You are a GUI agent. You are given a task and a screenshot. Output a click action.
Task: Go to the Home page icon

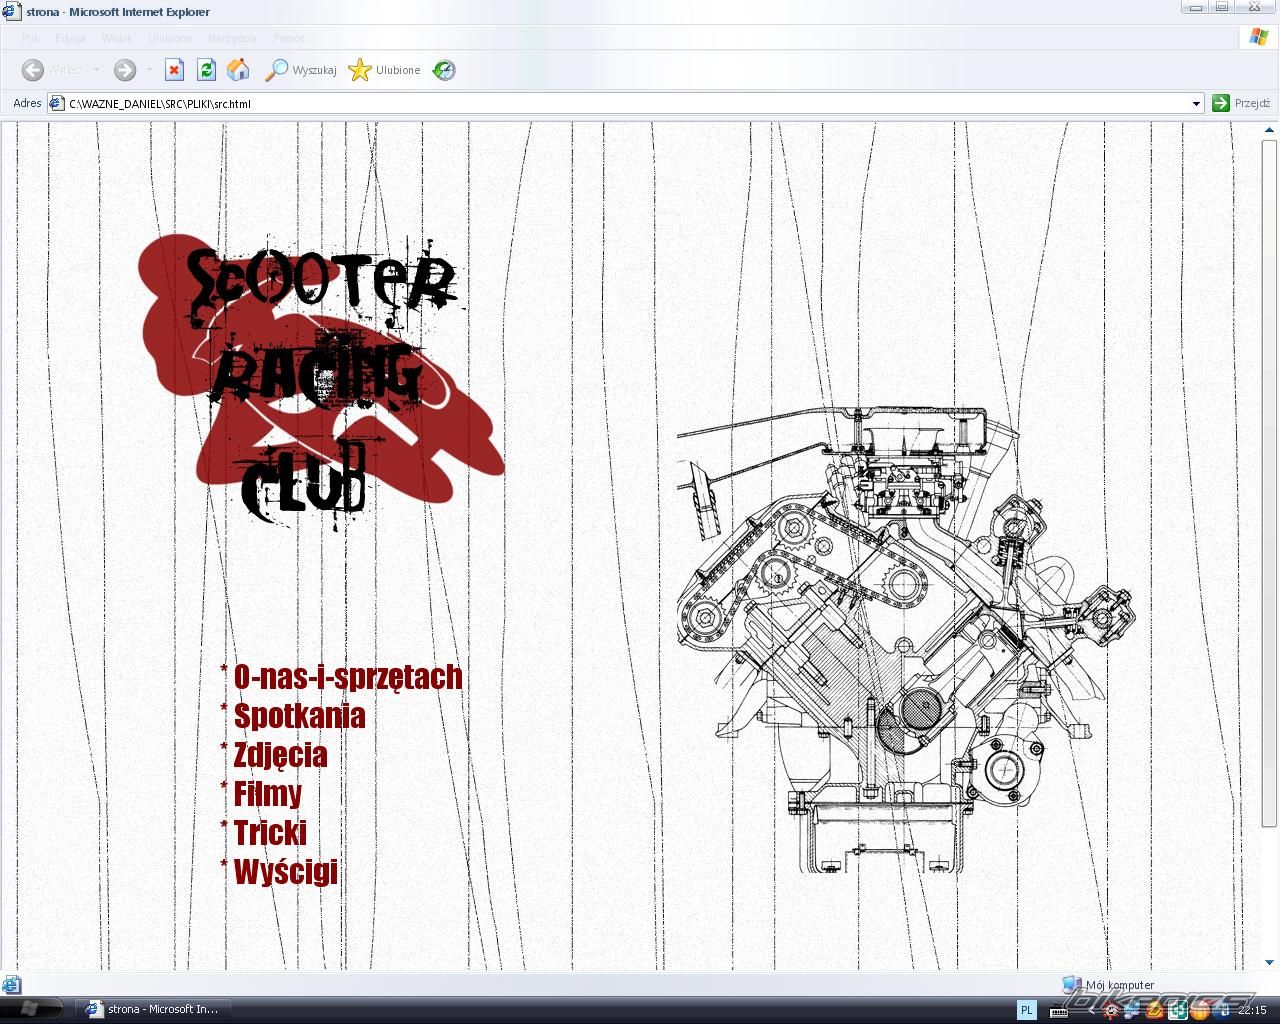(238, 70)
